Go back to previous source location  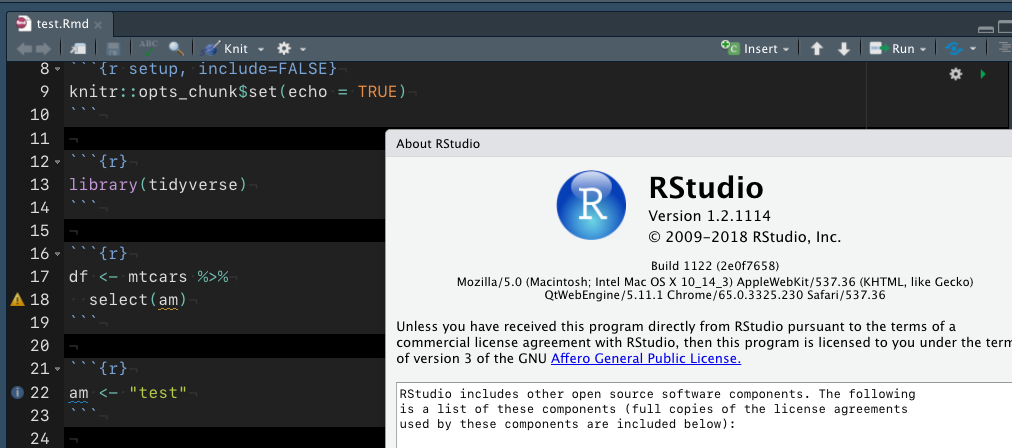[24, 48]
